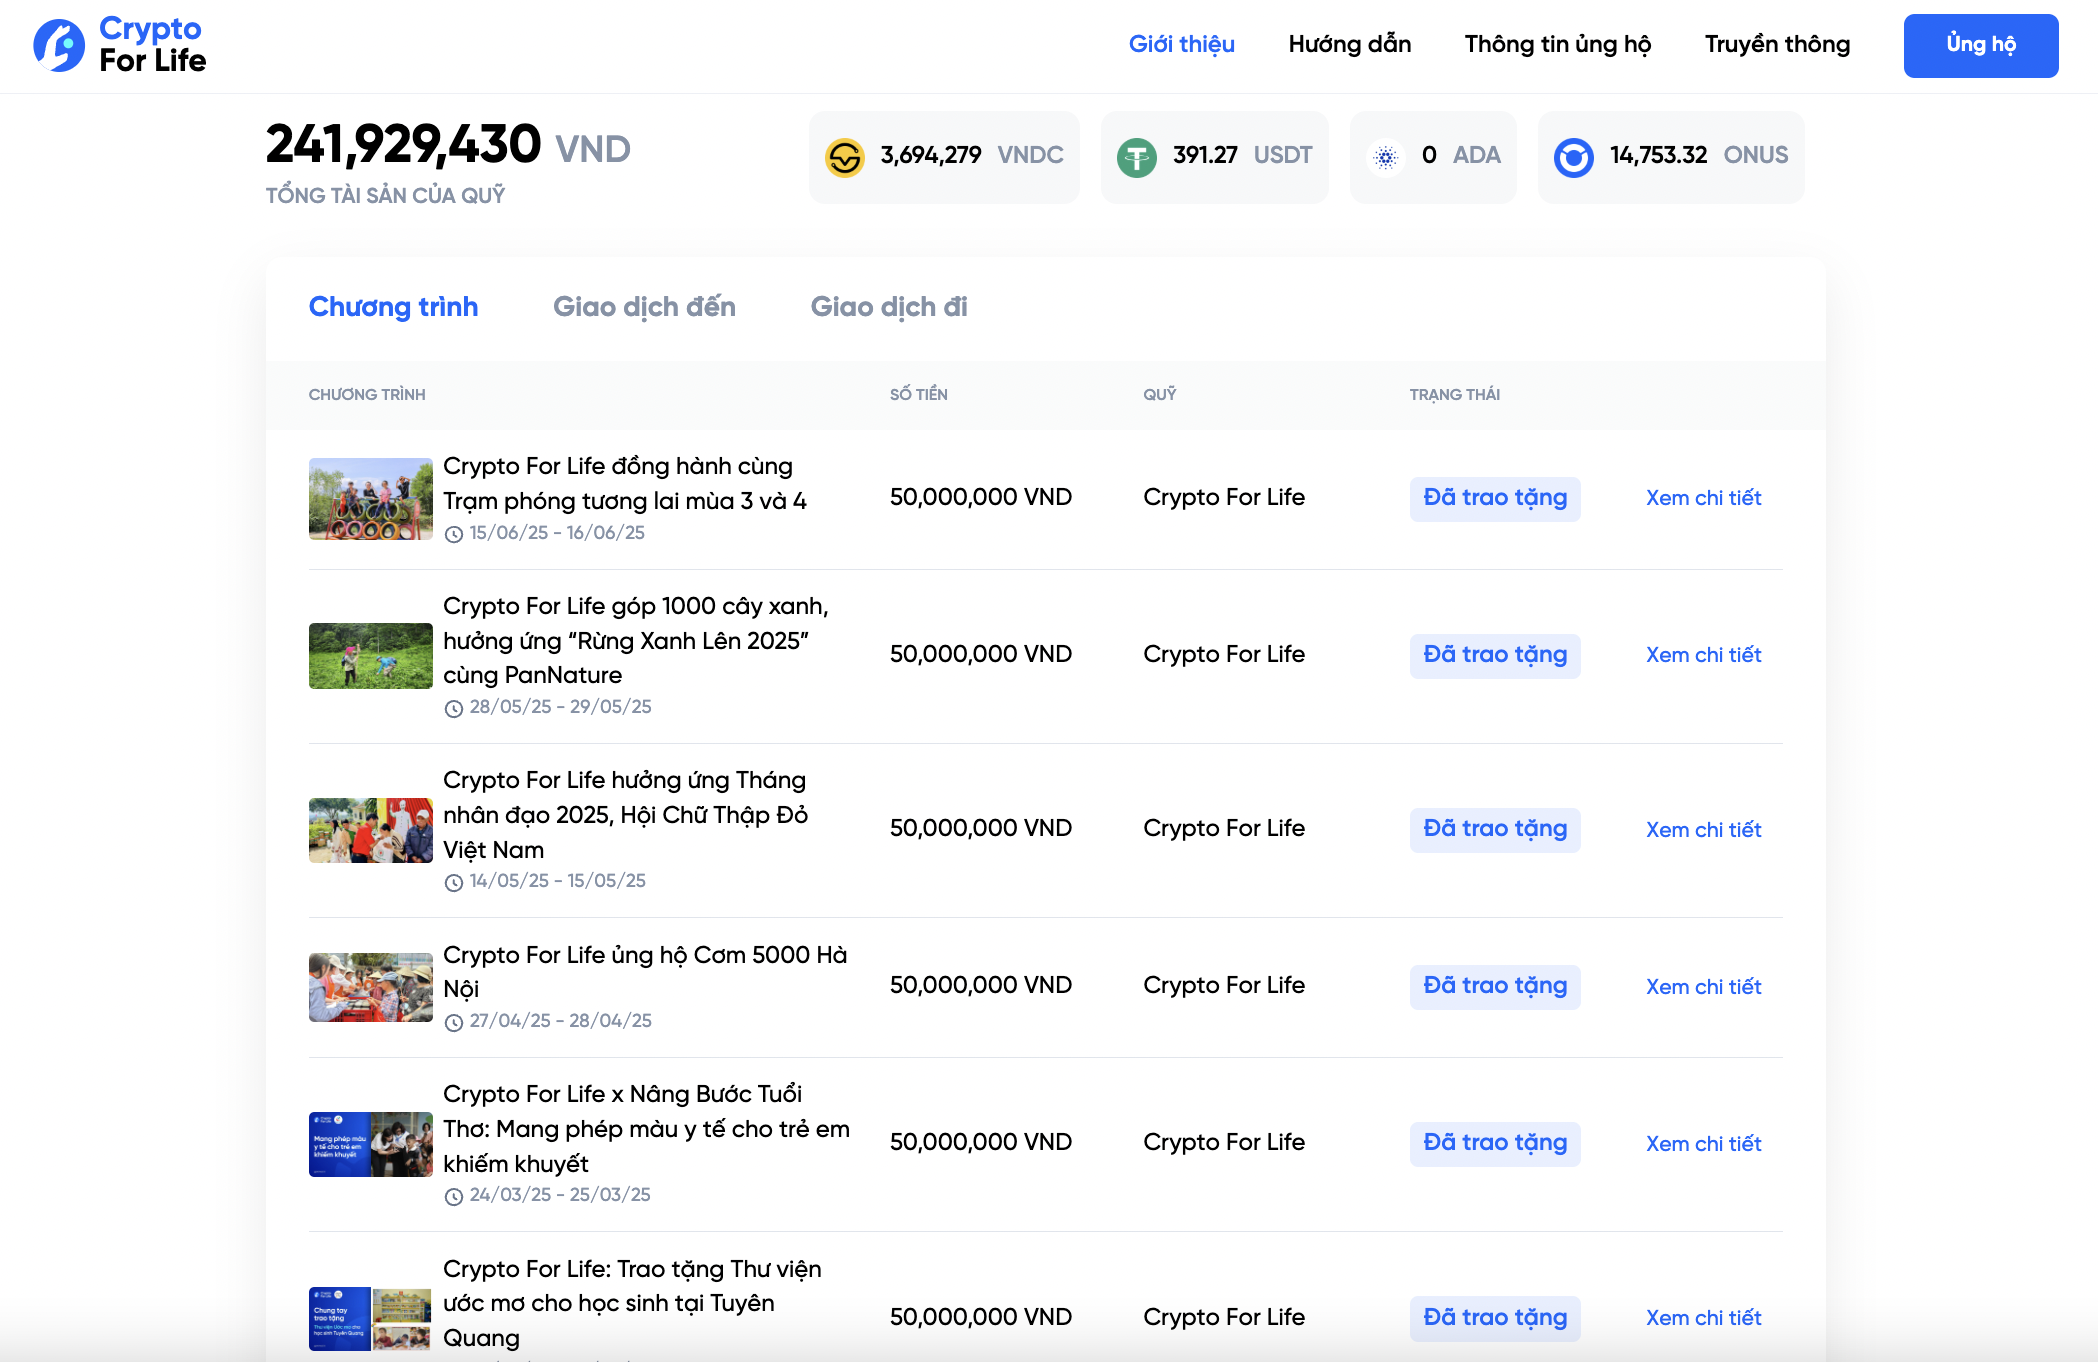Viewport: 2098px width, 1362px height.
Task: Switch to the Giao dịch đi tab
Action: click(889, 306)
